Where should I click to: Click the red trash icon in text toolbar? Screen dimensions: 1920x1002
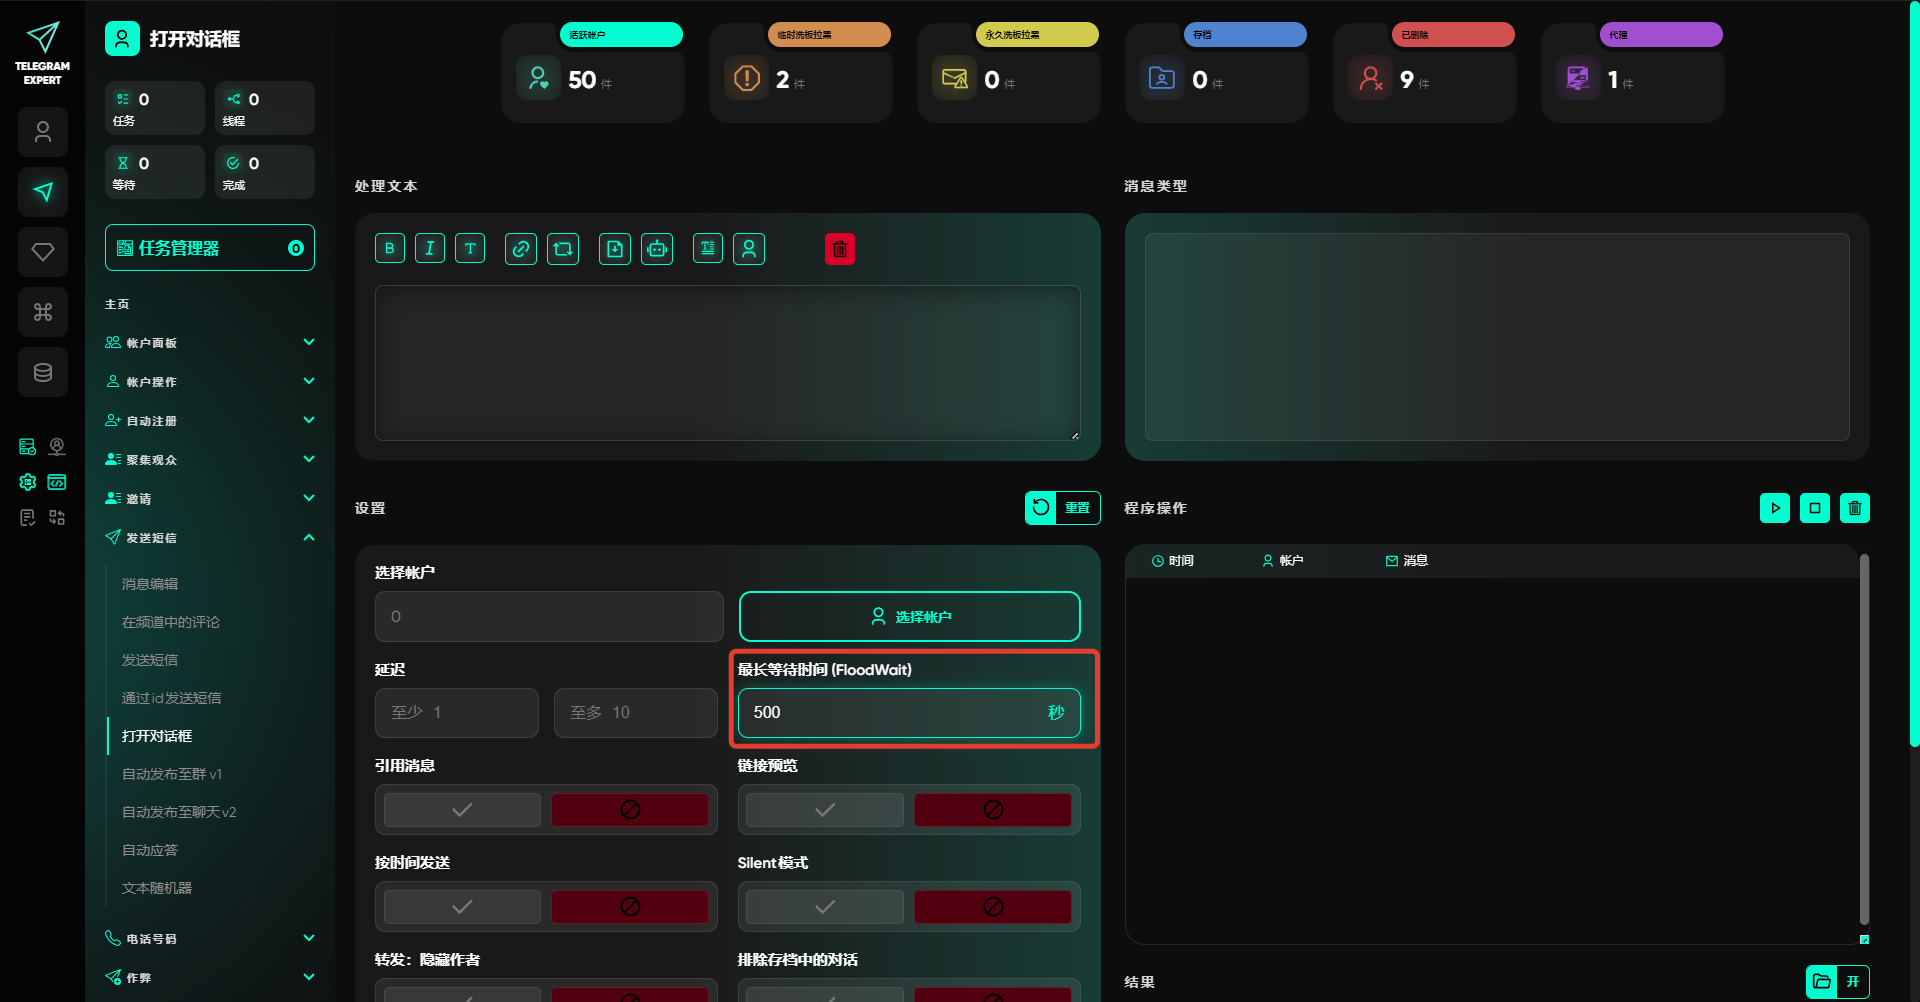tap(840, 249)
